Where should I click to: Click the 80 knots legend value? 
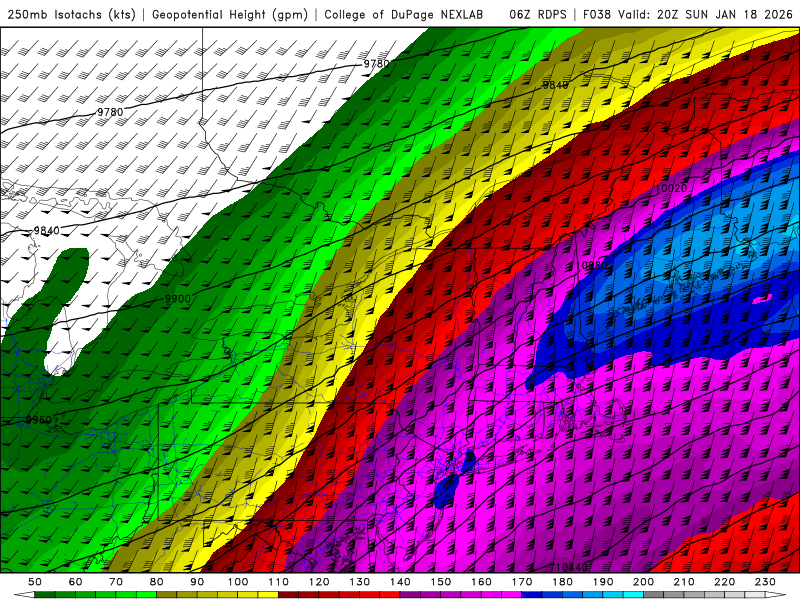click(157, 582)
